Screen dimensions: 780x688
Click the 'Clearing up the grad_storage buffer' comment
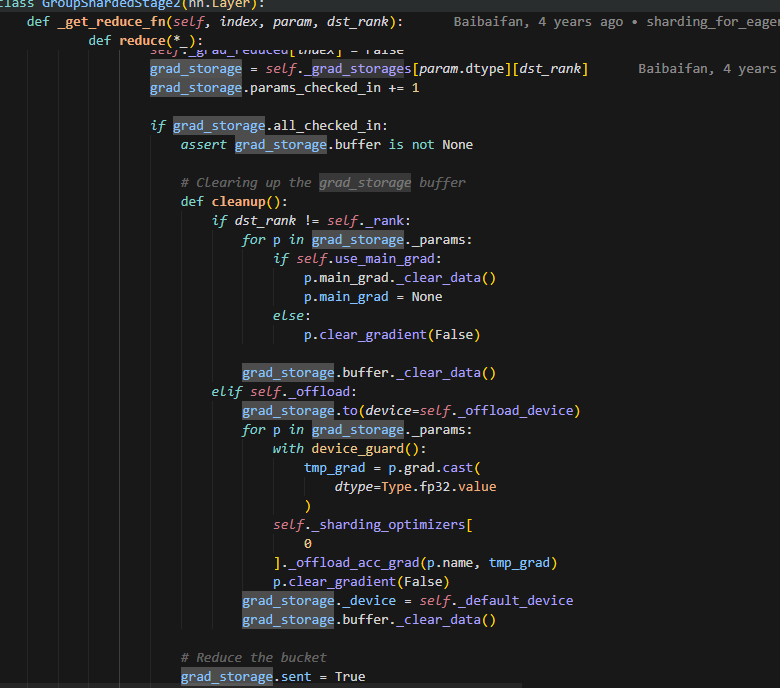point(323,182)
